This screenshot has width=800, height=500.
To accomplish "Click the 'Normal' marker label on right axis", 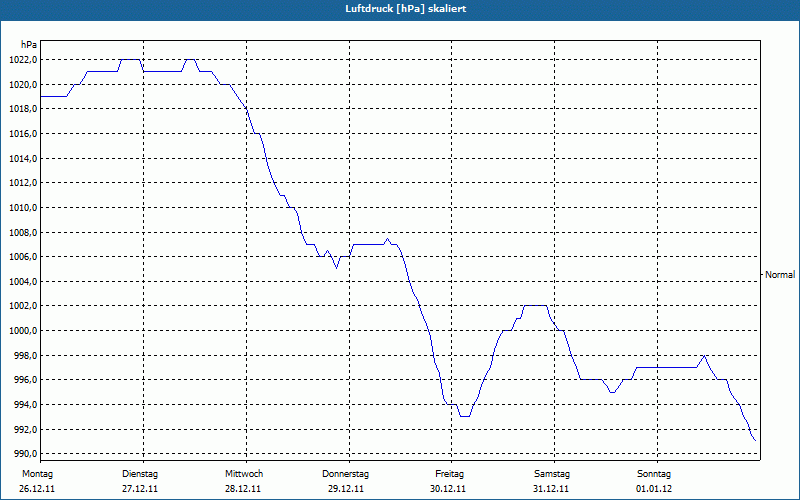I will click(780, 274).
